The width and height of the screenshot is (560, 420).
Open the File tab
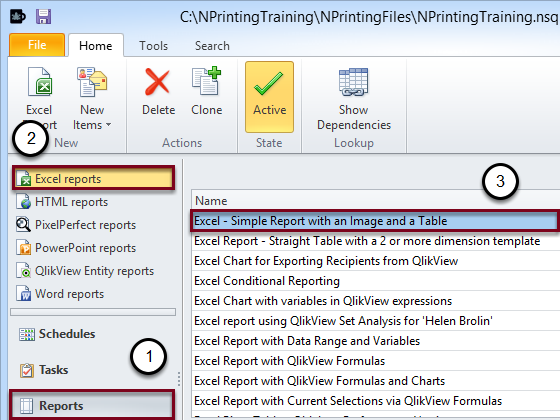click(x=37, y=45)
